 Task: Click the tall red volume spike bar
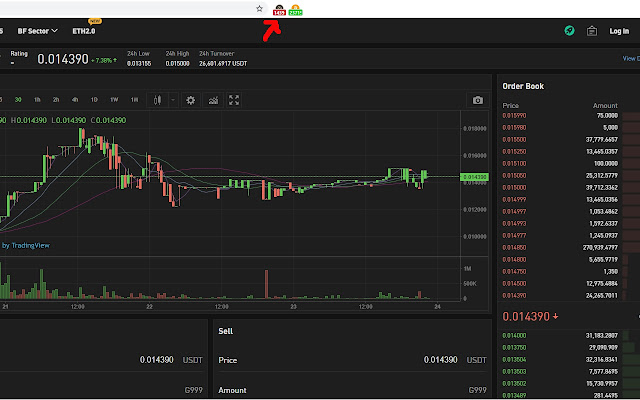pos(267,284)
